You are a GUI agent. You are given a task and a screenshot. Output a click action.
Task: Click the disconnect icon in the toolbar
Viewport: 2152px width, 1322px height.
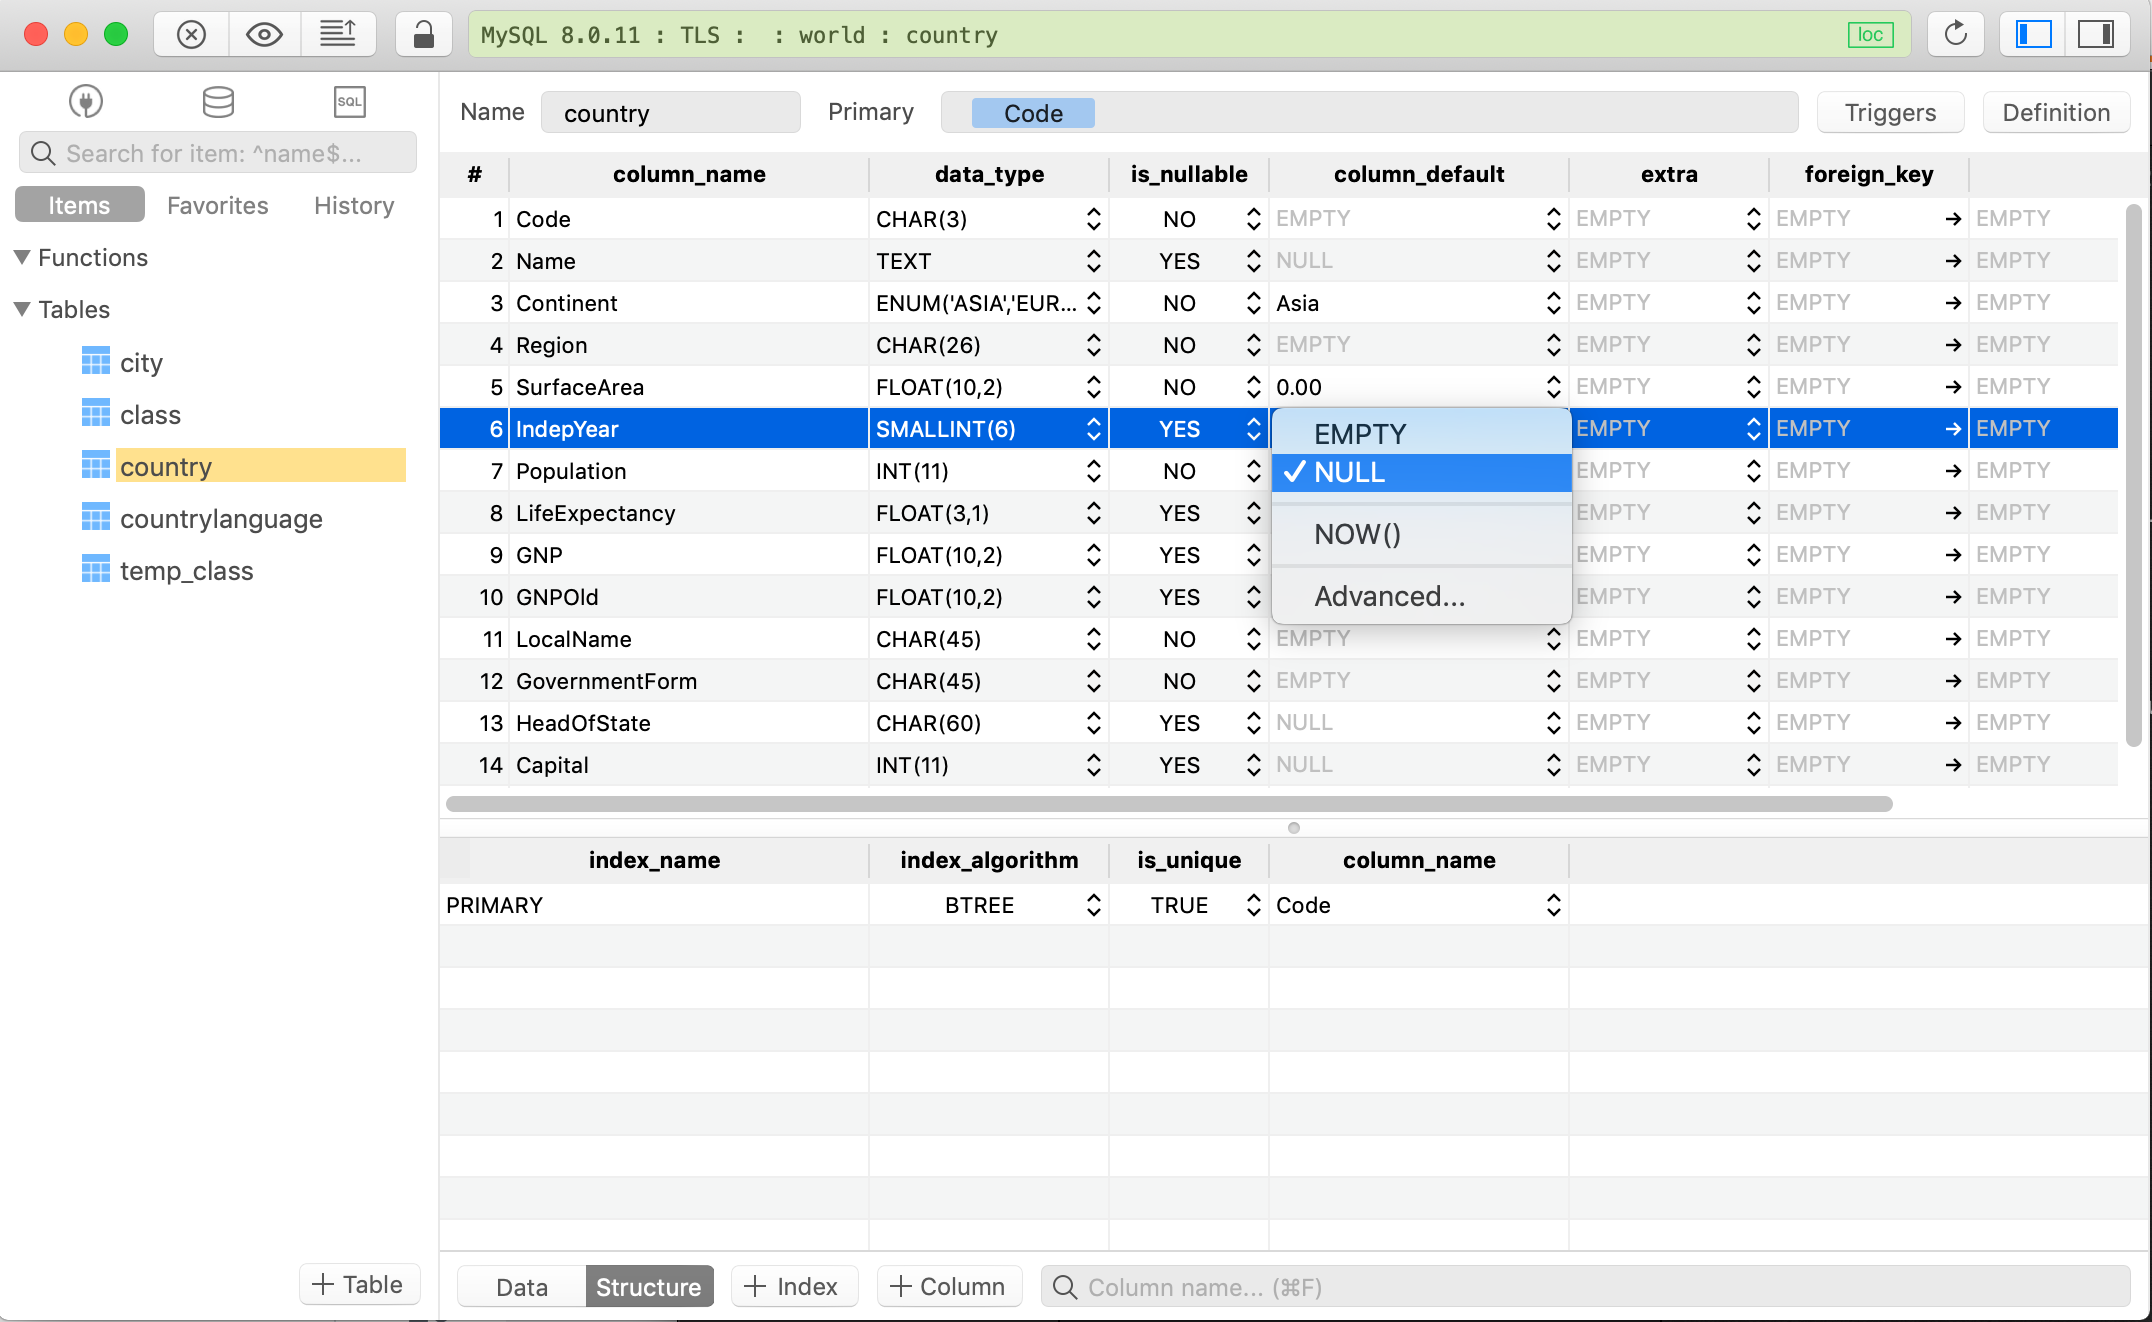[x=189, y=33]
